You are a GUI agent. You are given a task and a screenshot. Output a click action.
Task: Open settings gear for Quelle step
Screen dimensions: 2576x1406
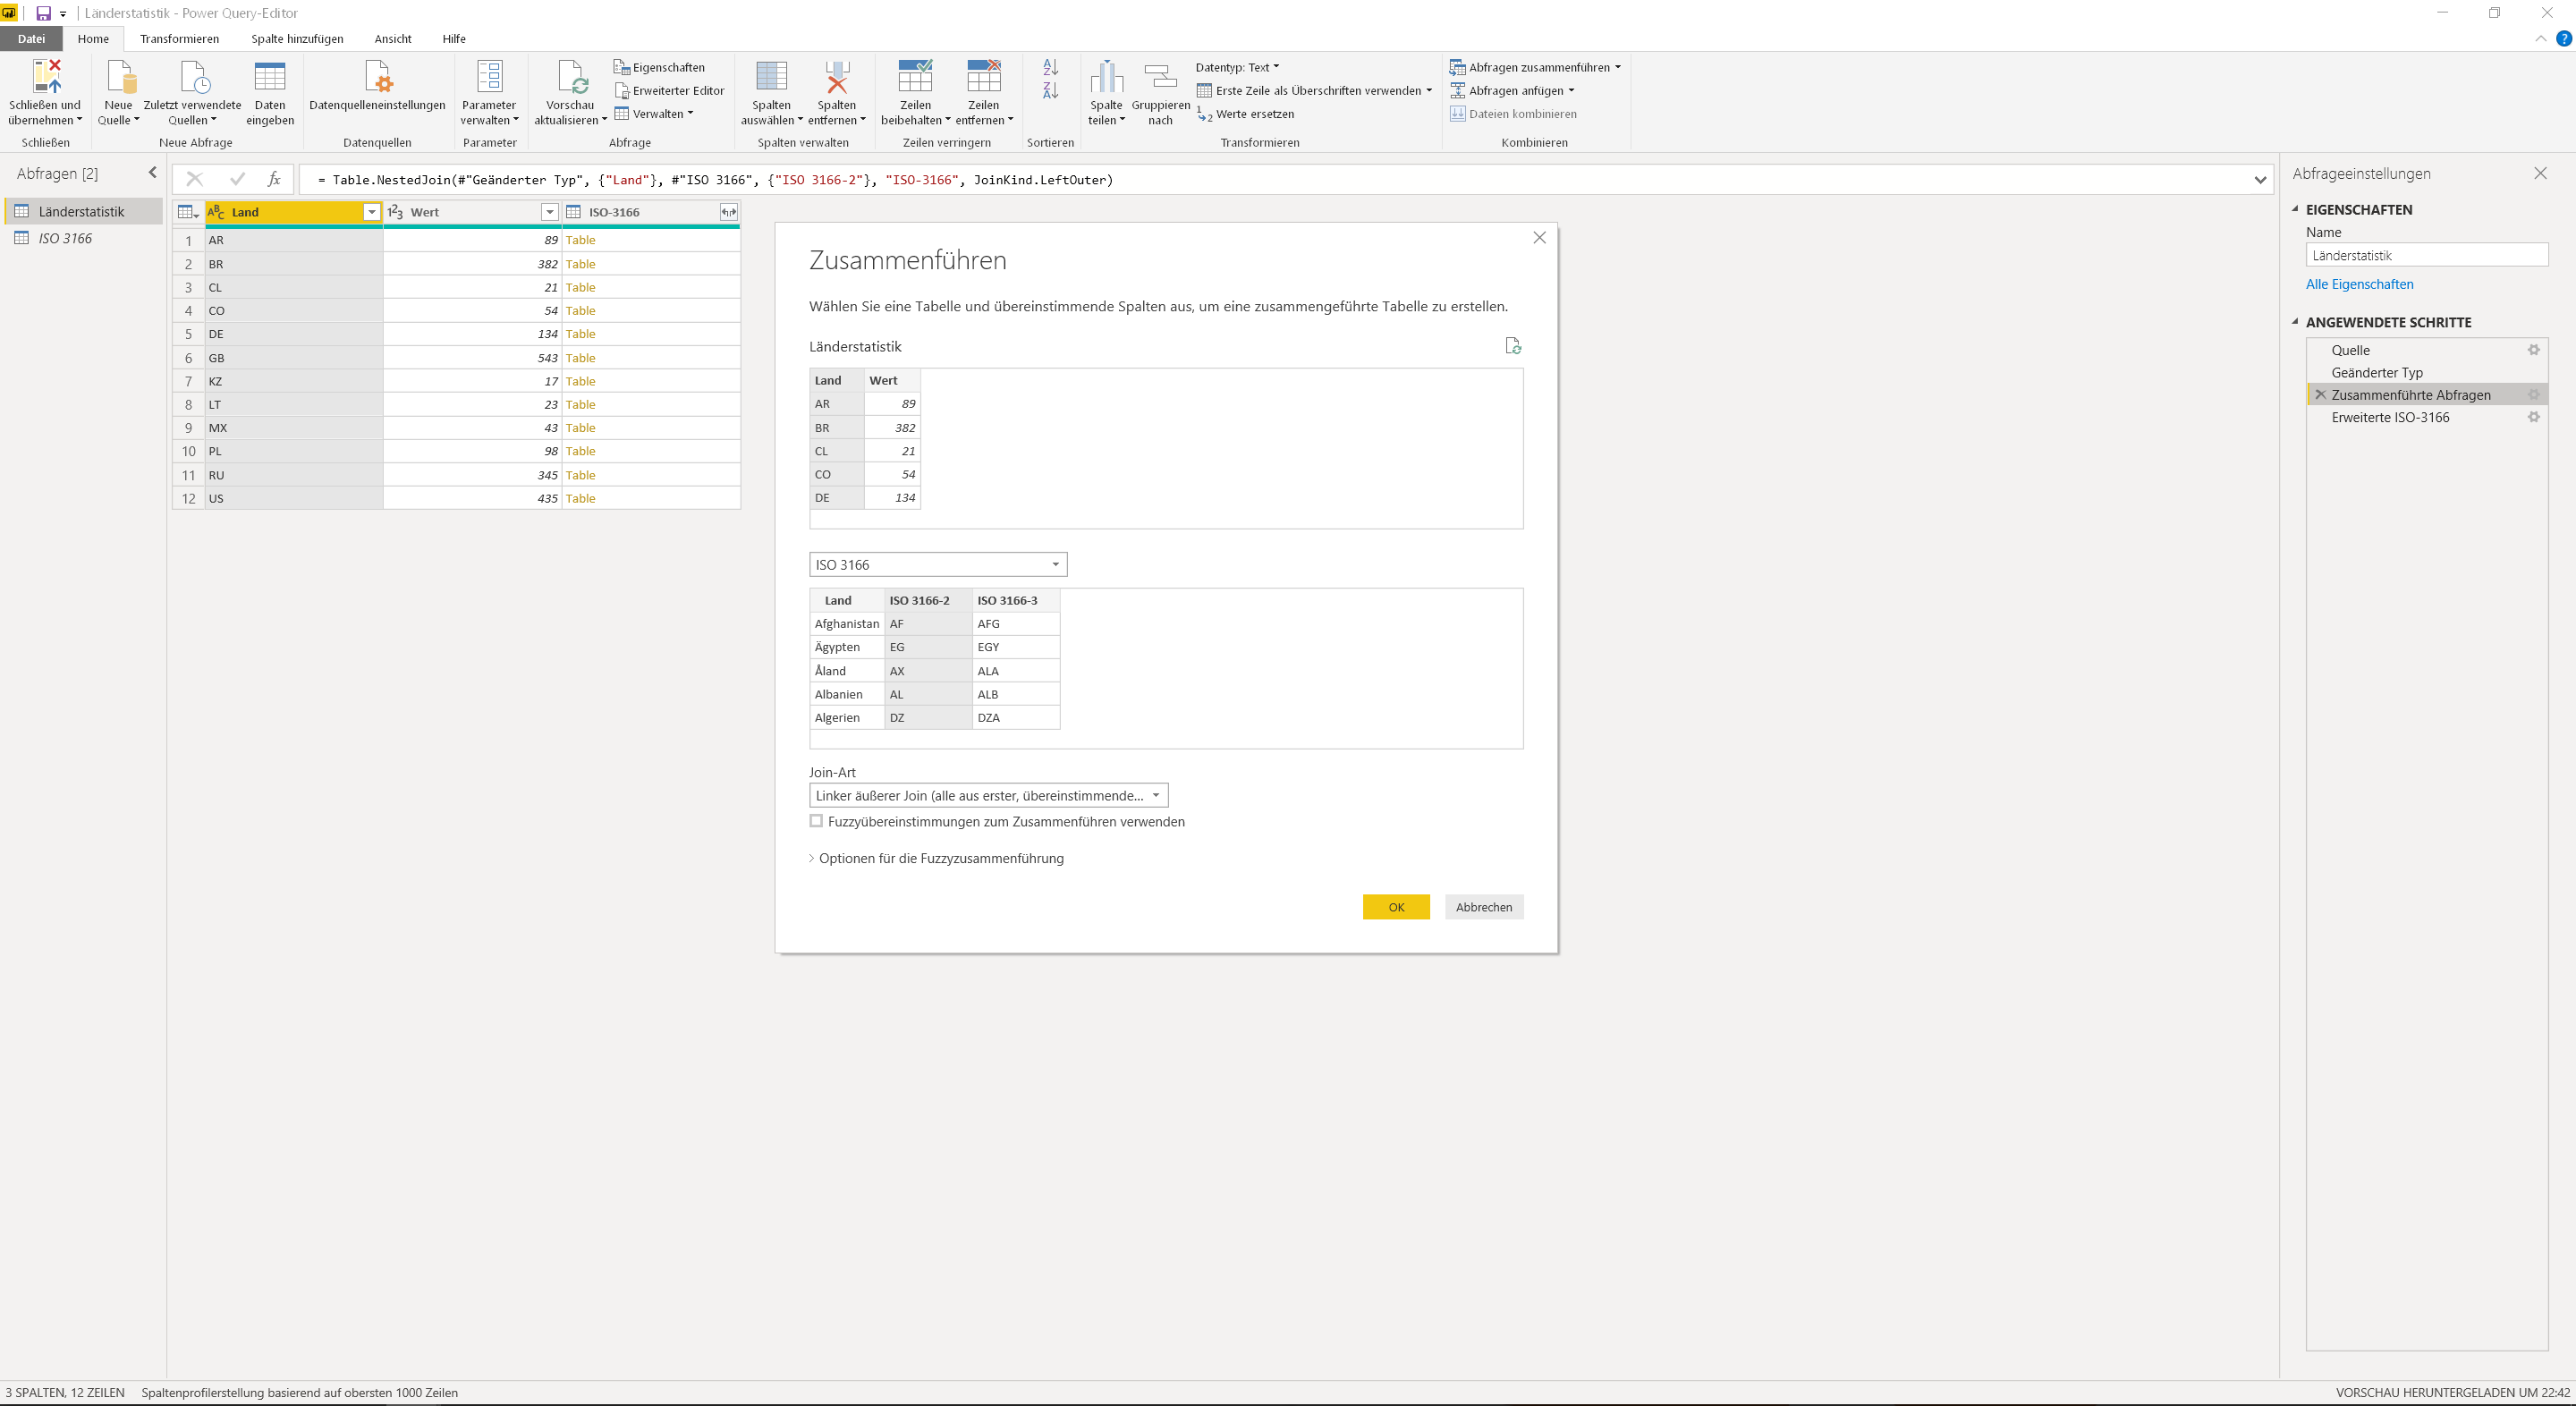click(x=2533, y=350)
